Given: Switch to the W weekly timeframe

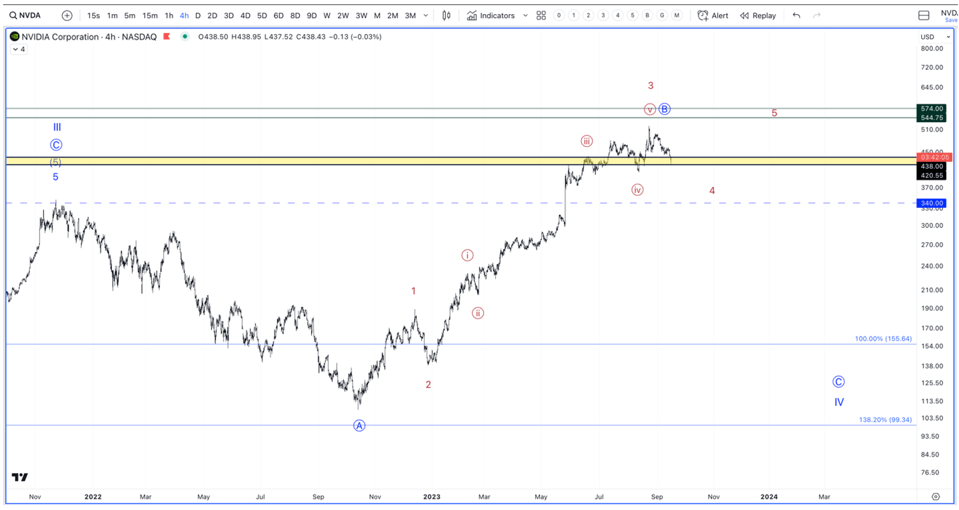Looking at the screenshot, I should click(327, 15).
